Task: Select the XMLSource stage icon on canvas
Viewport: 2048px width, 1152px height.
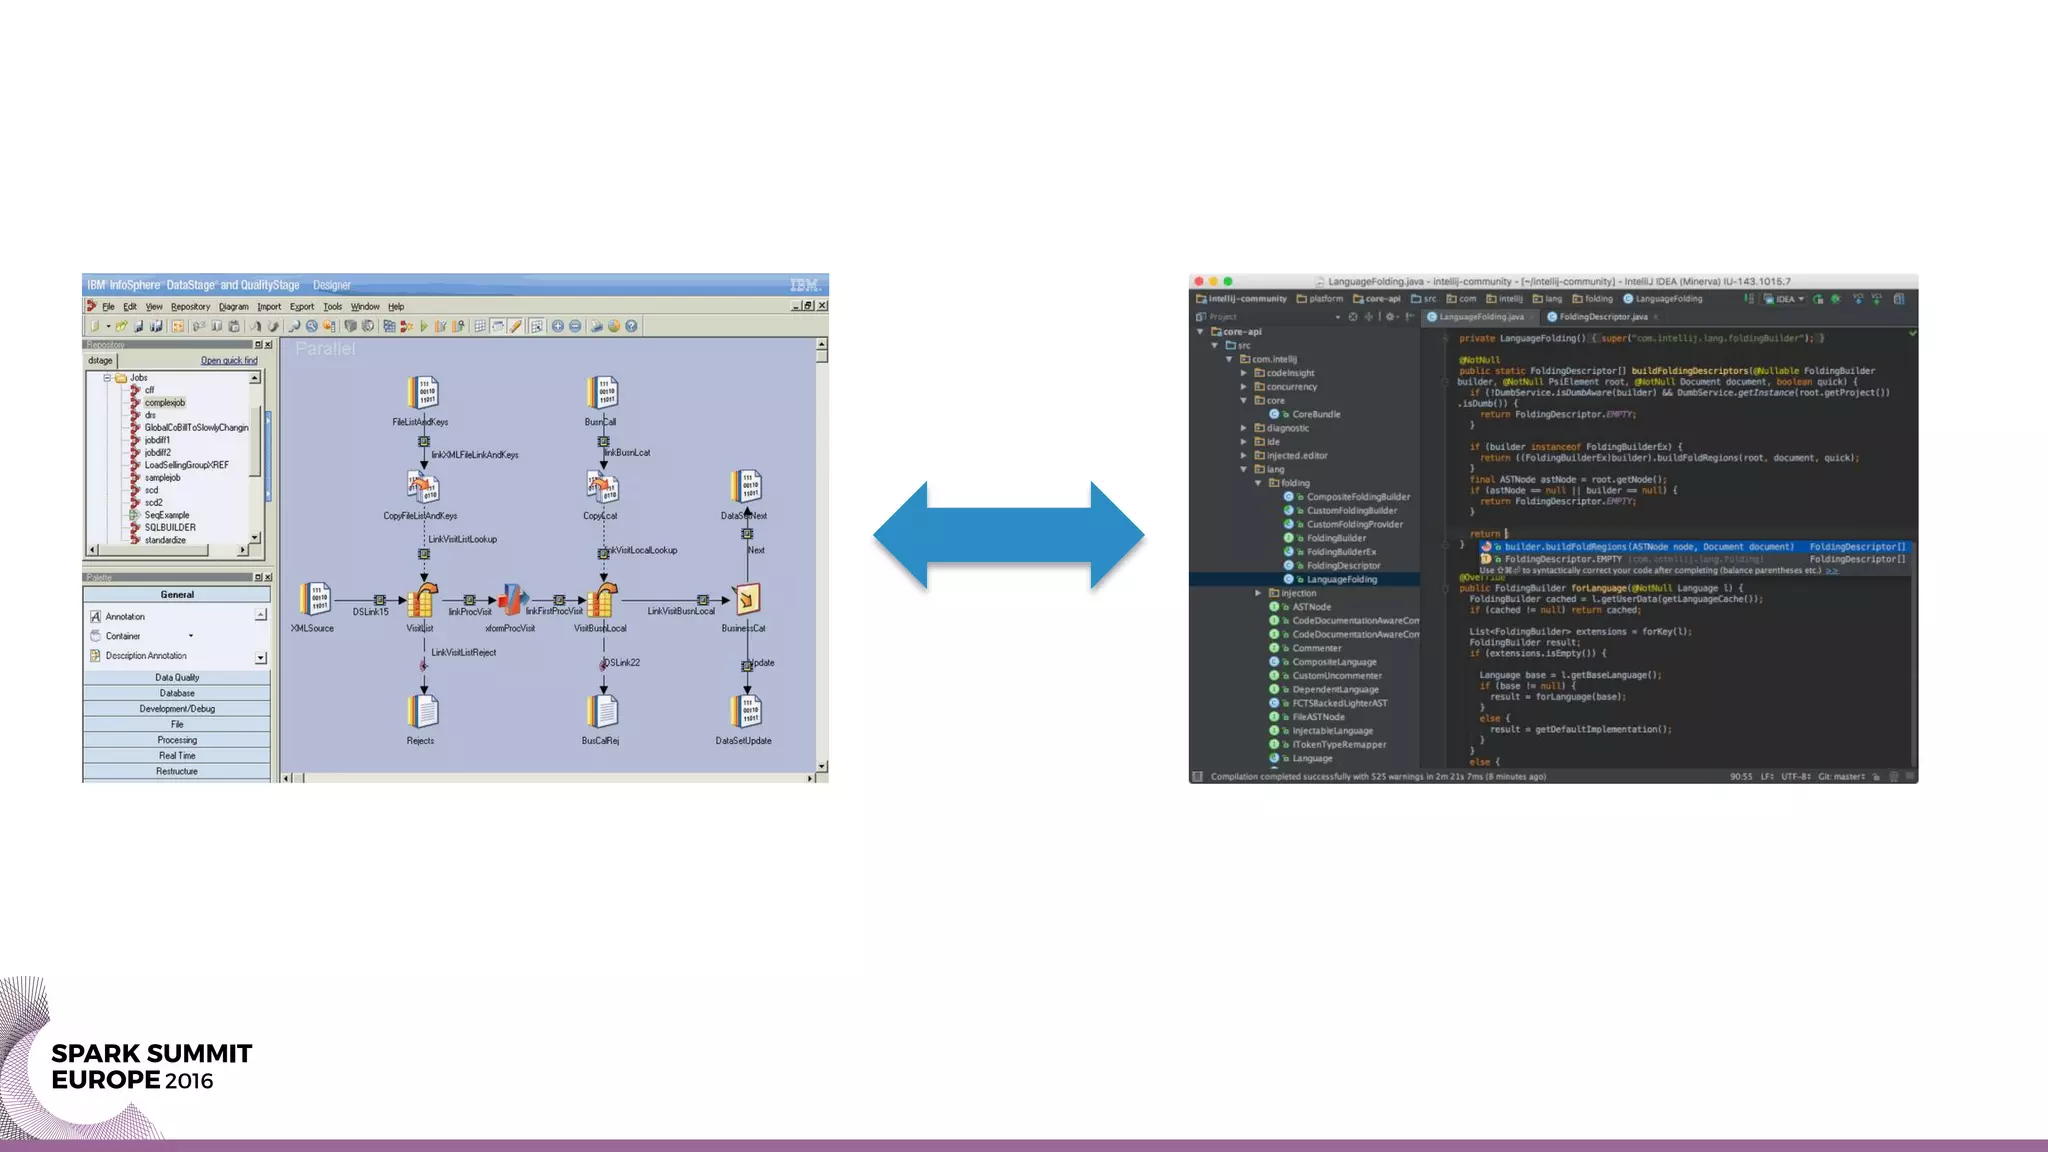Action: [315, 599]
